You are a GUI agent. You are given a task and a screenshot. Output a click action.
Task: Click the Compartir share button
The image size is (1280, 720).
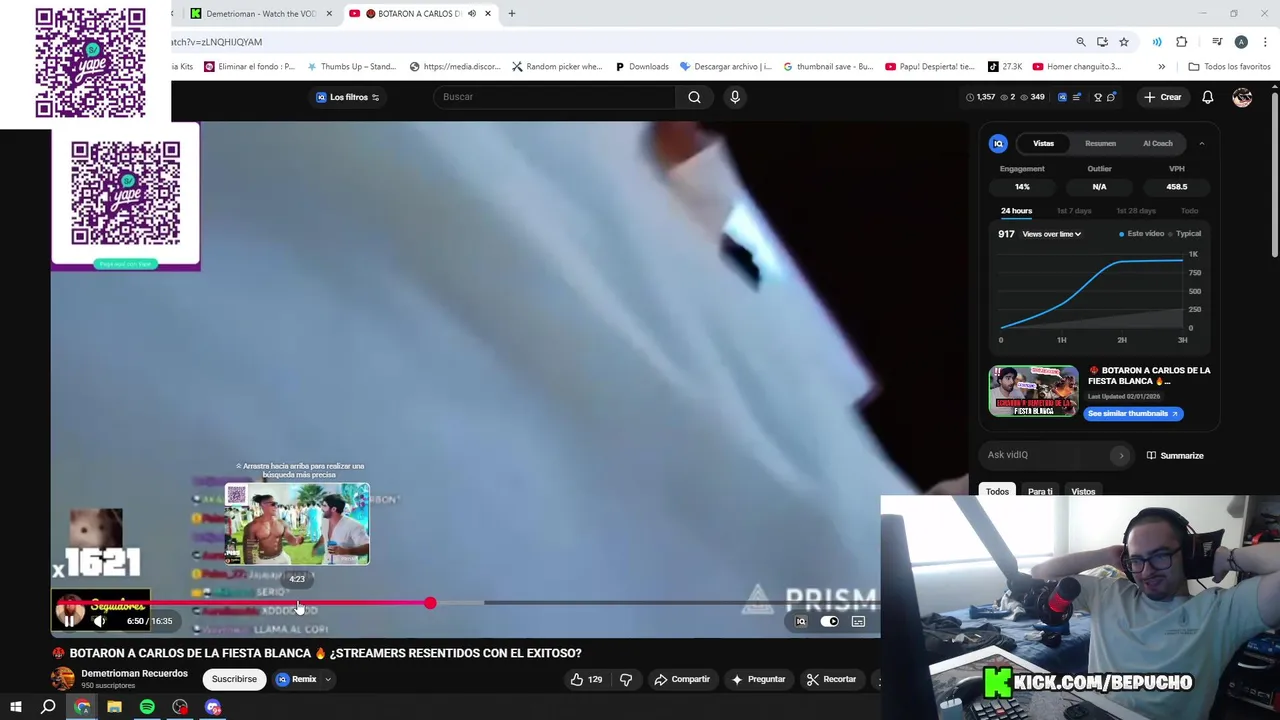pyautogui.click(x=682, y=679)
